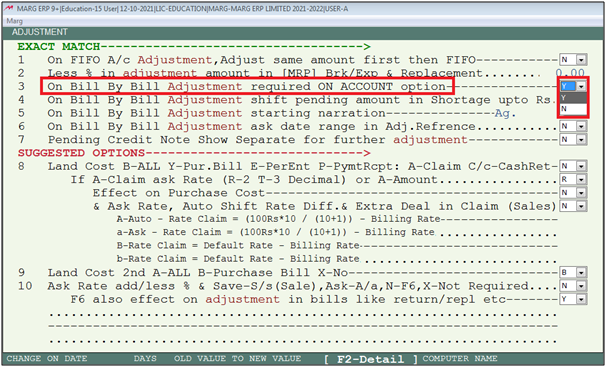Select N in ON ACCOUNT option list
Image resolution: width=607 pixels, height=367 pixels.
pos(573,109)
